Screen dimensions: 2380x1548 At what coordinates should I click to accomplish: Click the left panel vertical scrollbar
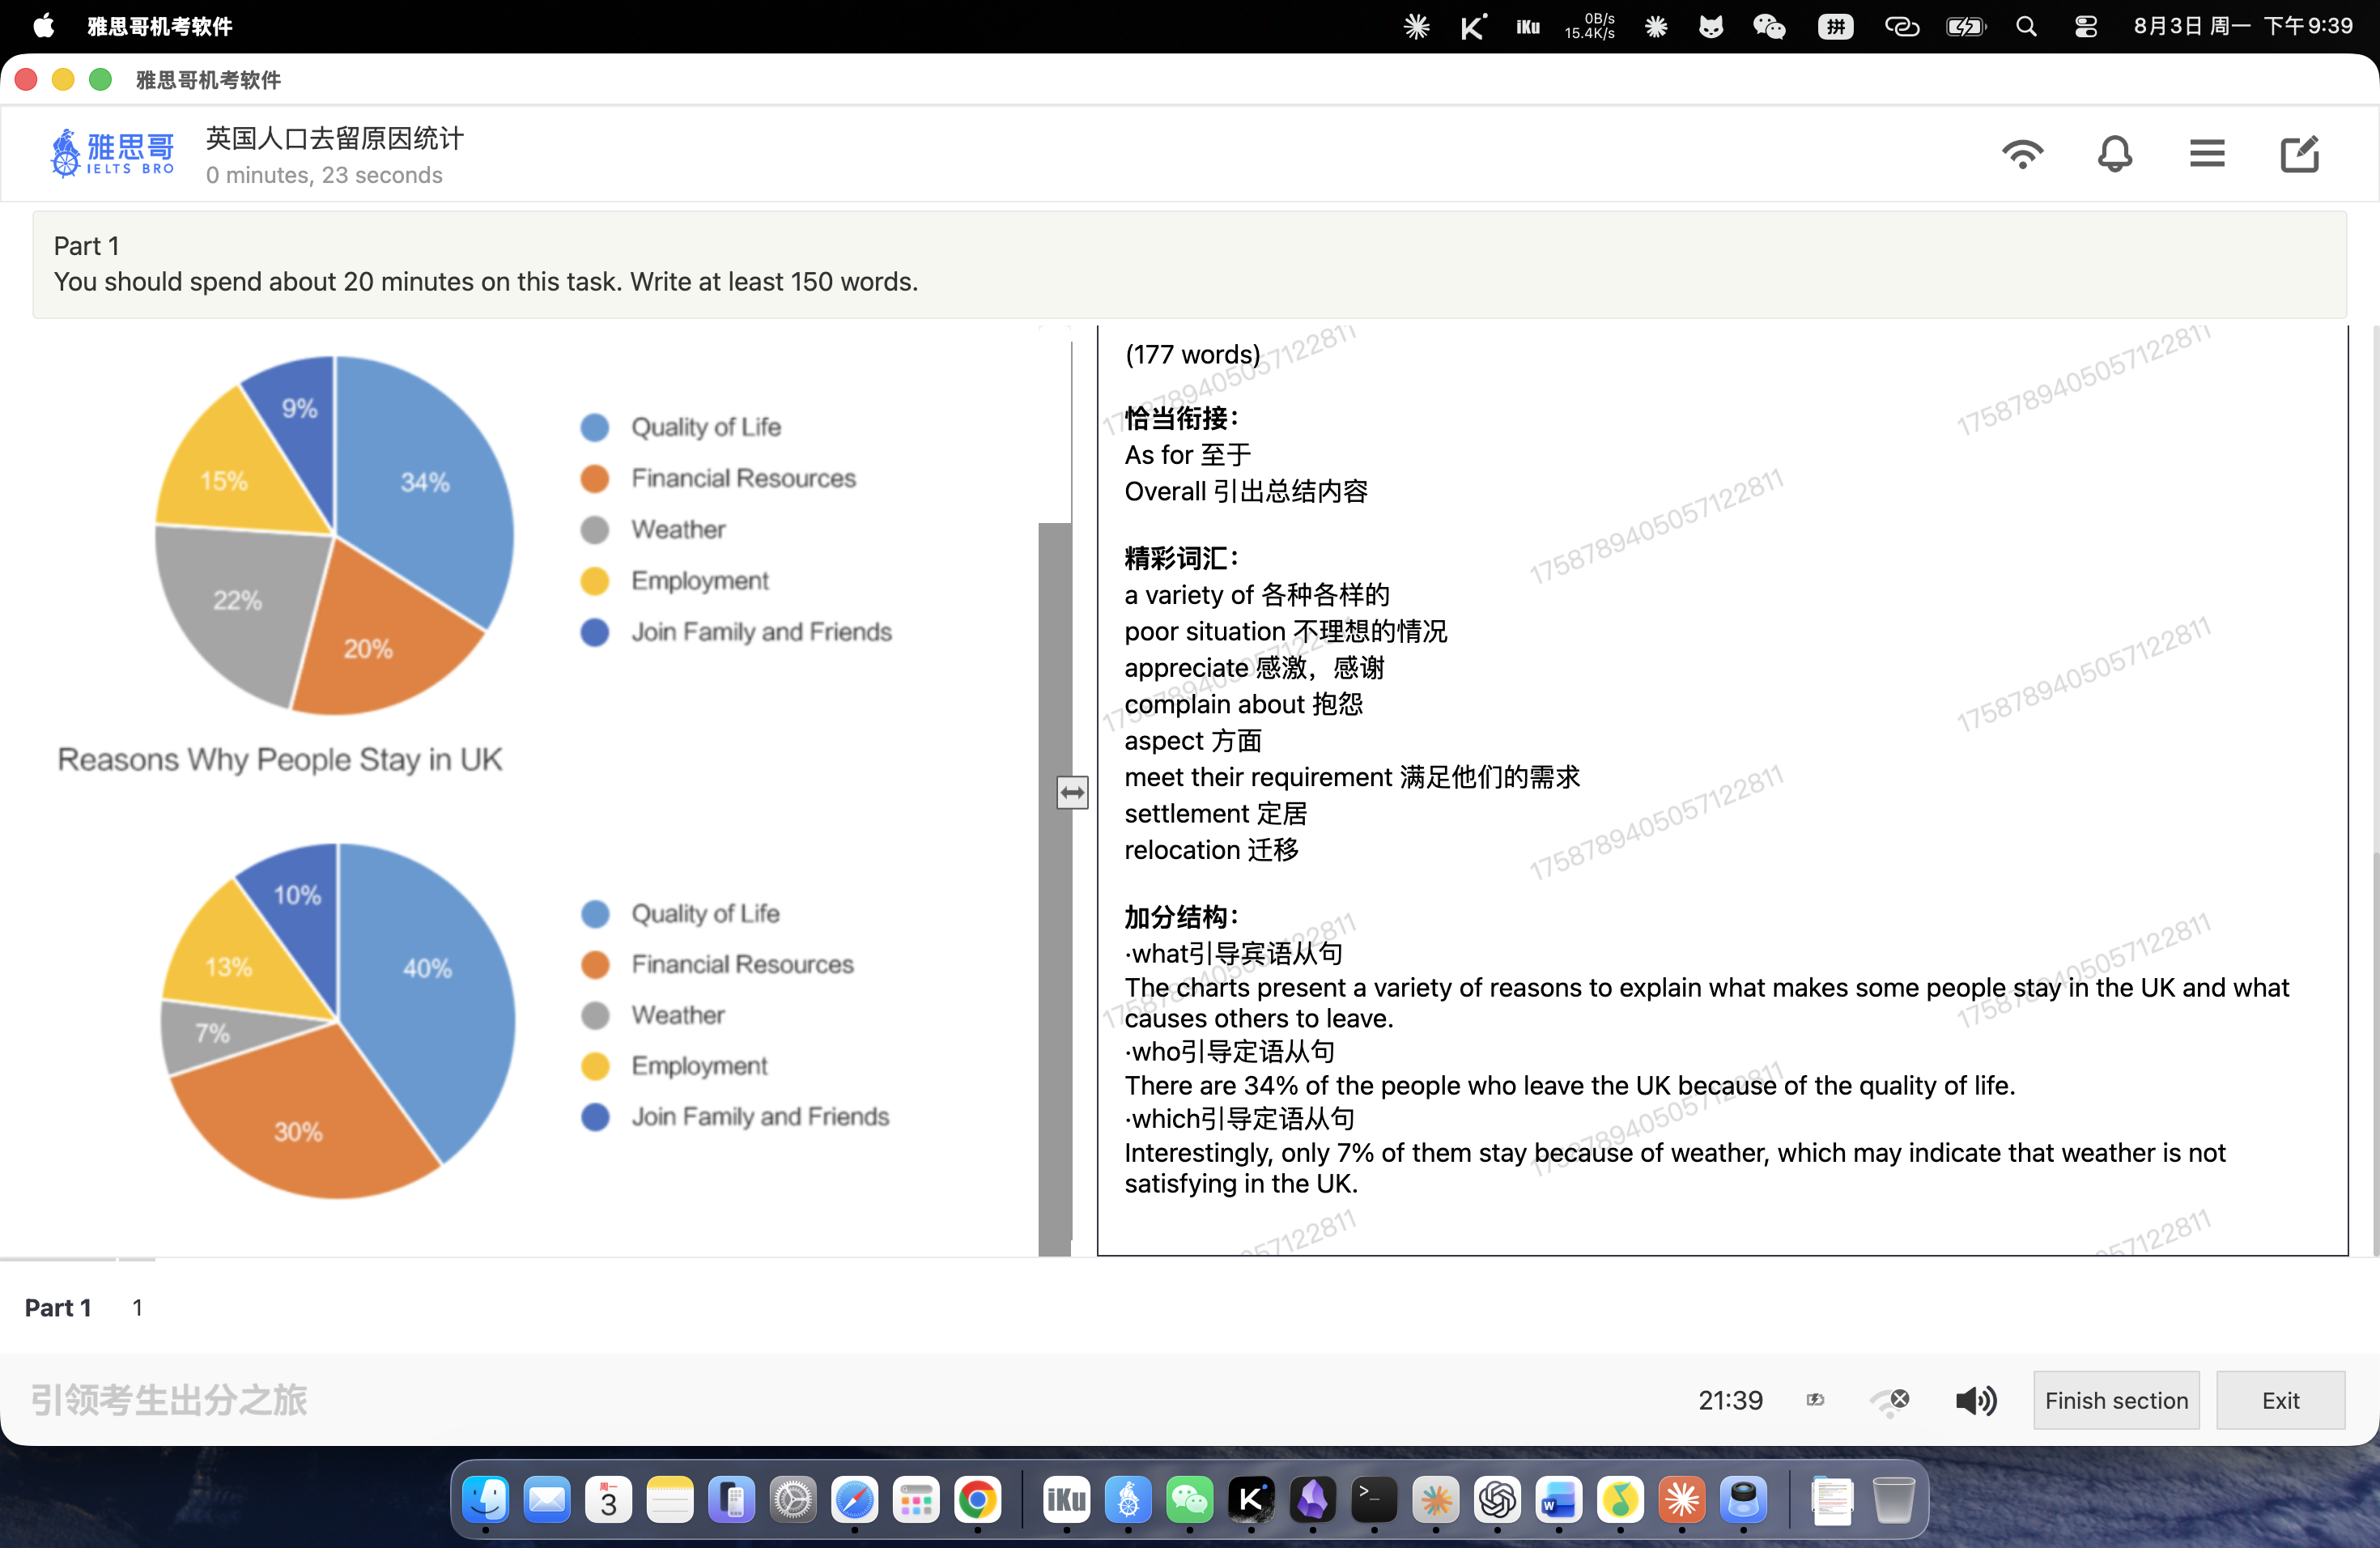click(1054, 888)
